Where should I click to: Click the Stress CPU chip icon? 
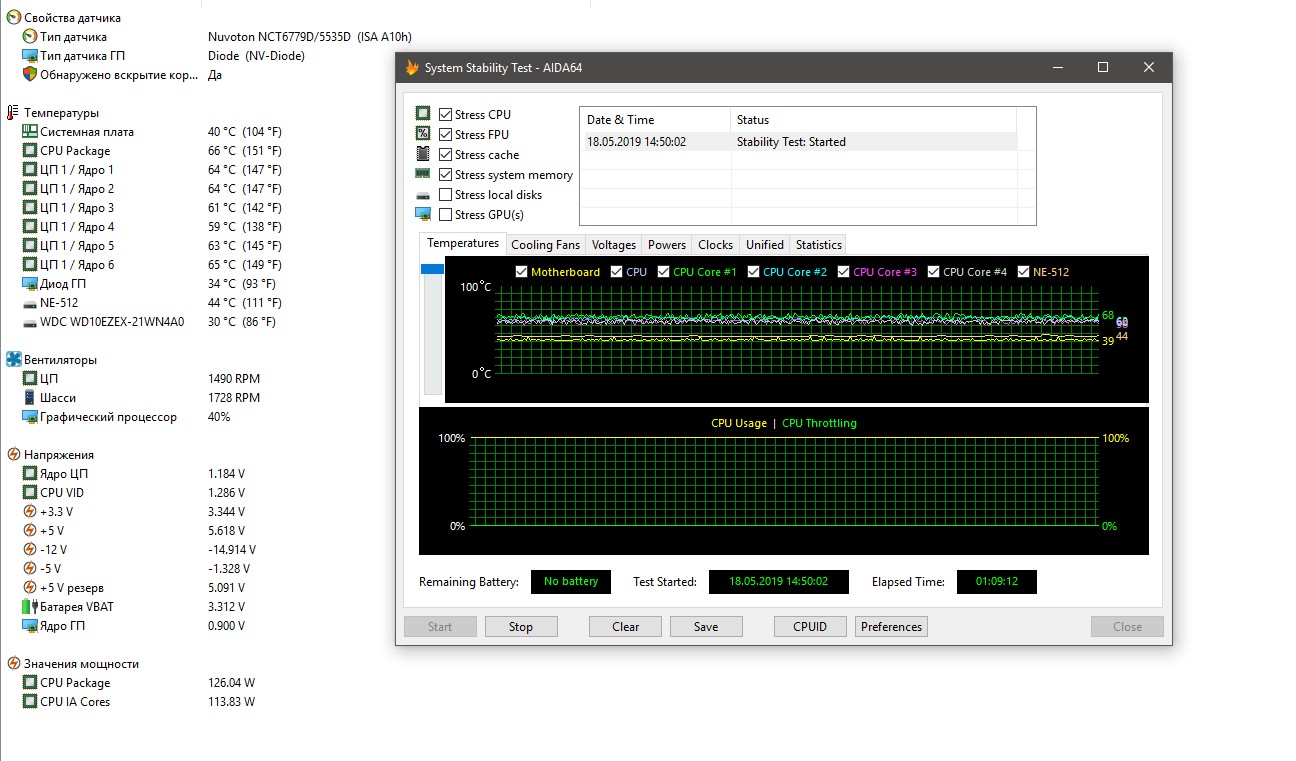tap(423, 114)
